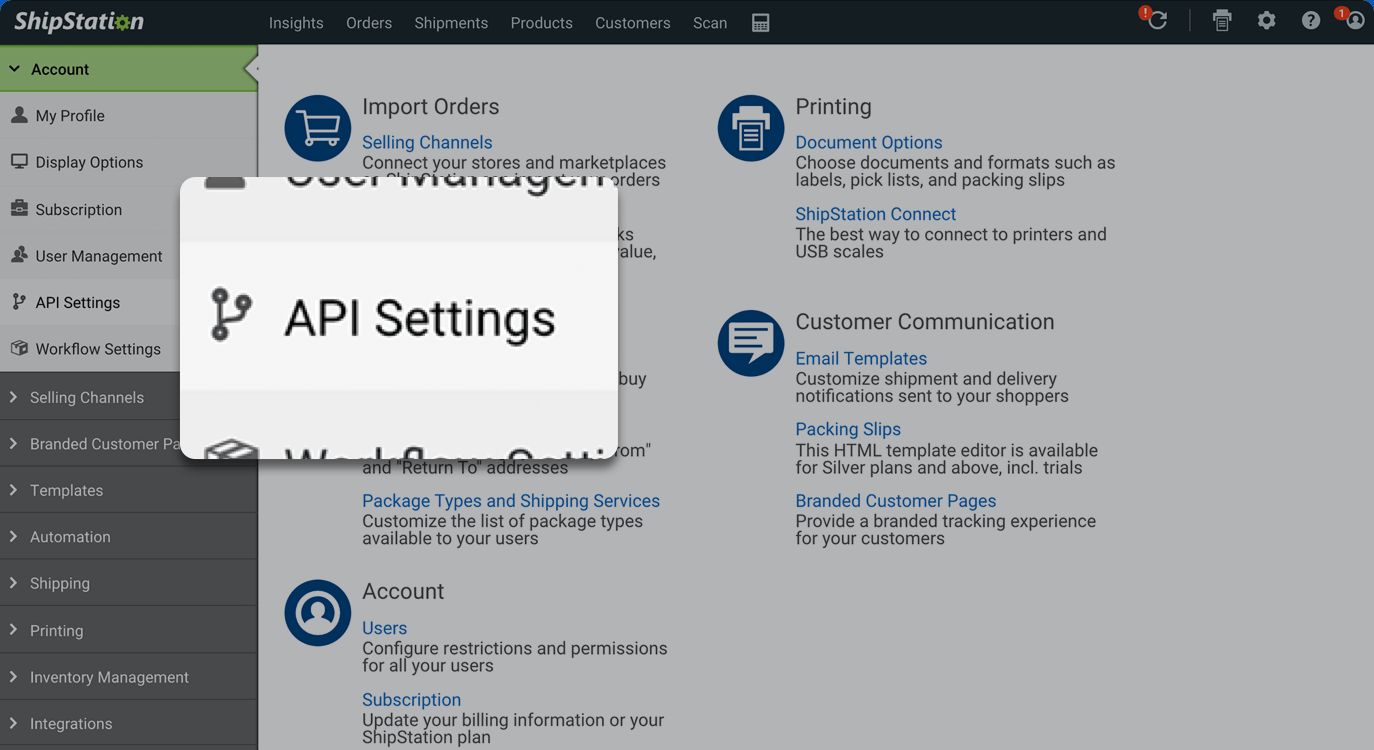Expand the Printing sidebar section
1374x750 pixels.
(129, 630)
